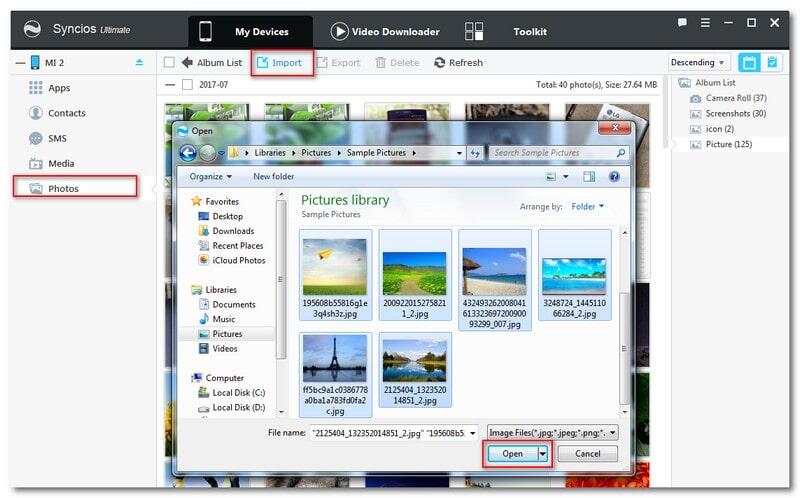Open the Apps section in sidebar
This screenshot has width=800, height=498.
click(x=59, y=88)
